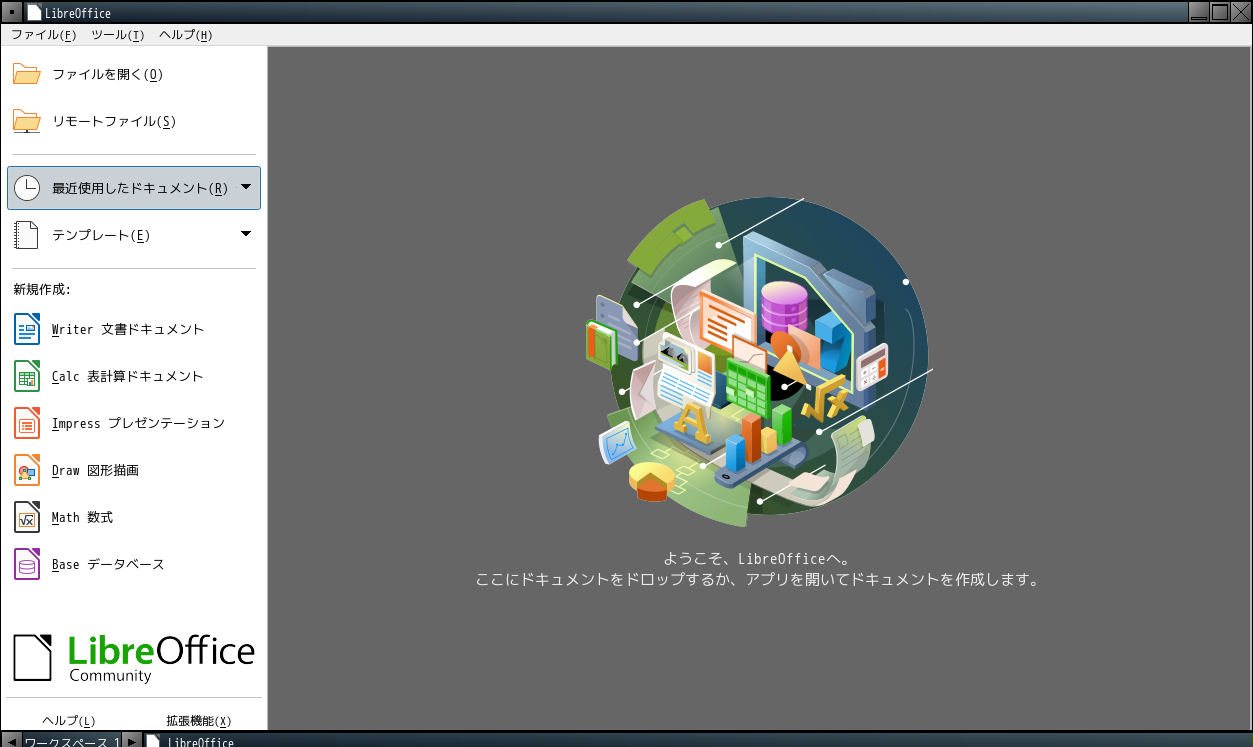Click the Impress presentation icon
Image resolution: width=1253 pixels, height=747 pixels.
tap(27, 423)
